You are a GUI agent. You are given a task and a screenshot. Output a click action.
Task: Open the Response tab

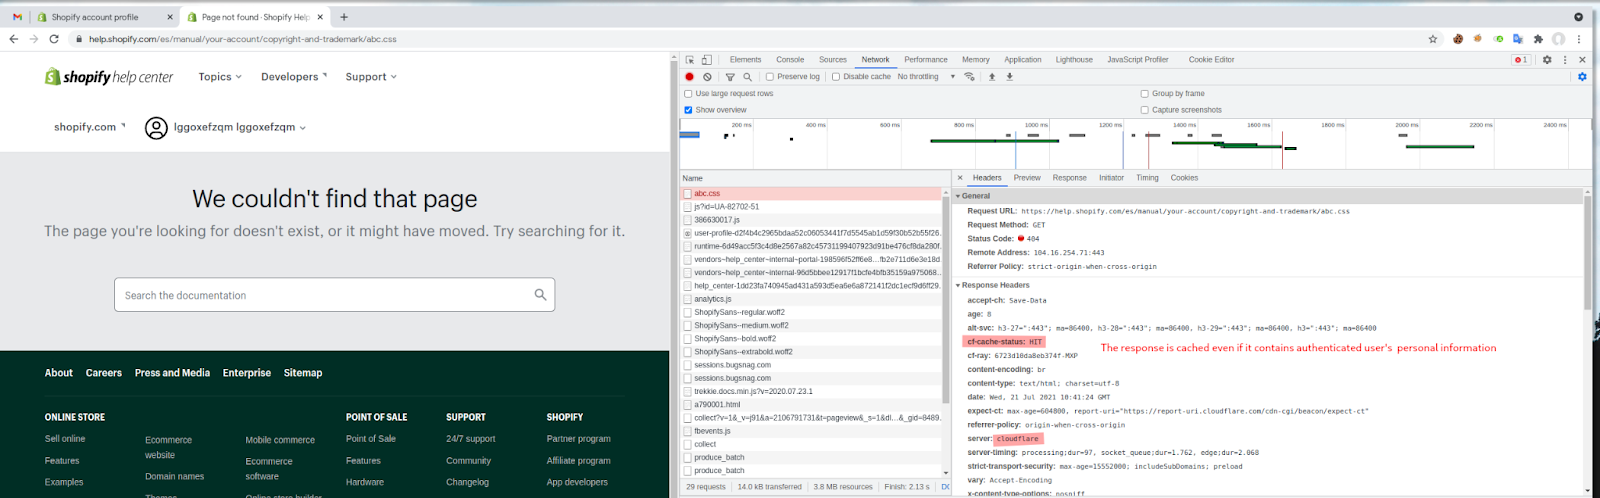click(1069, 178)
